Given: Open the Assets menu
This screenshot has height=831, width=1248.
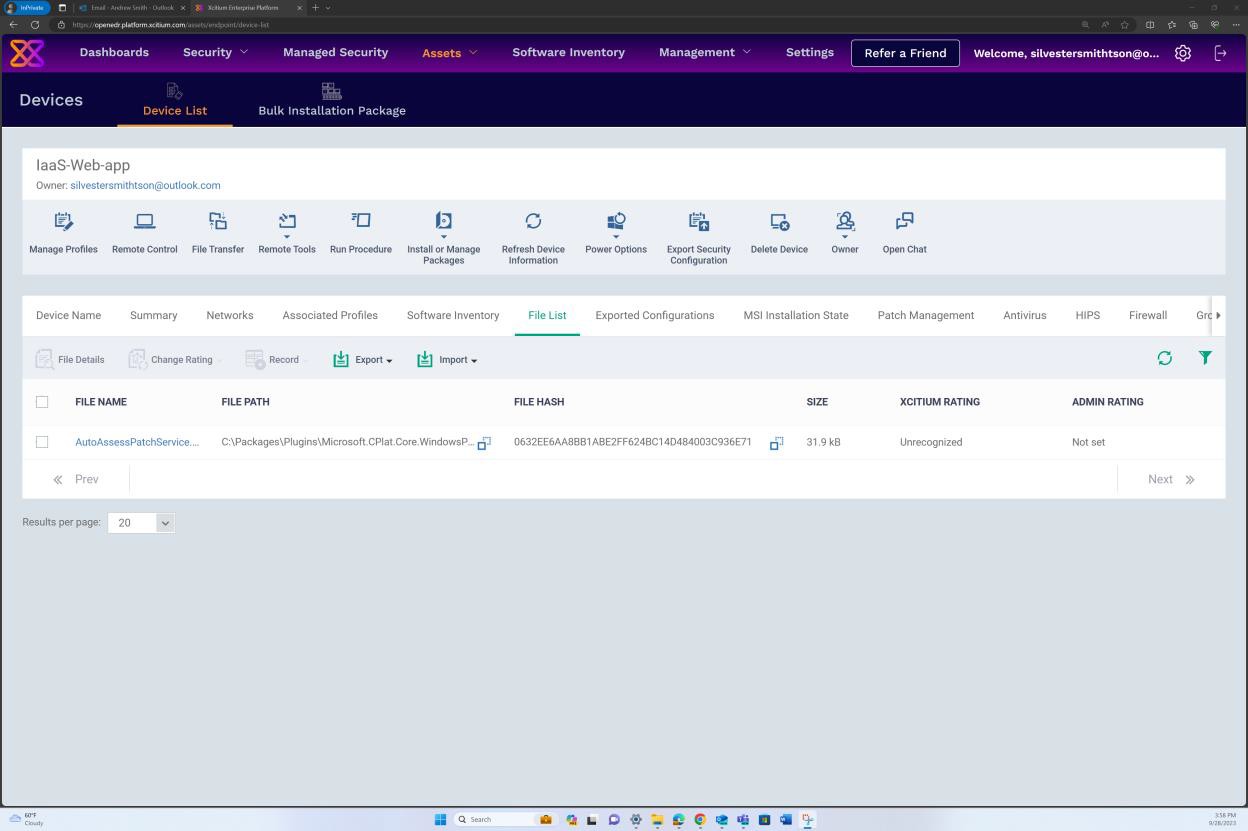Looking at the screenshot, I should click(449, 52).
